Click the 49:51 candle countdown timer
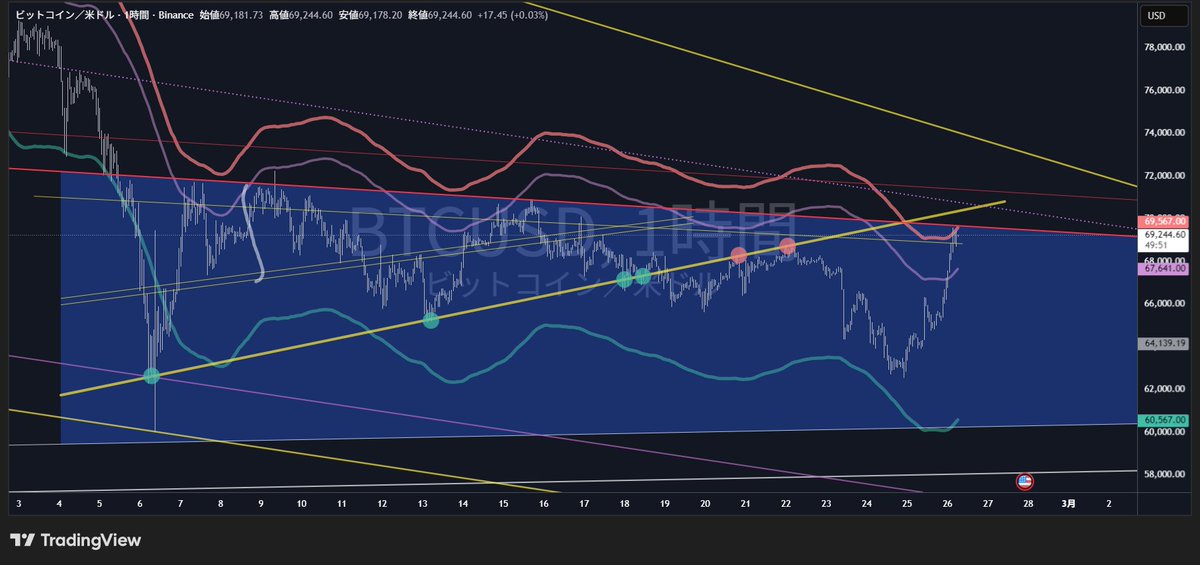 click(1156, 245)
